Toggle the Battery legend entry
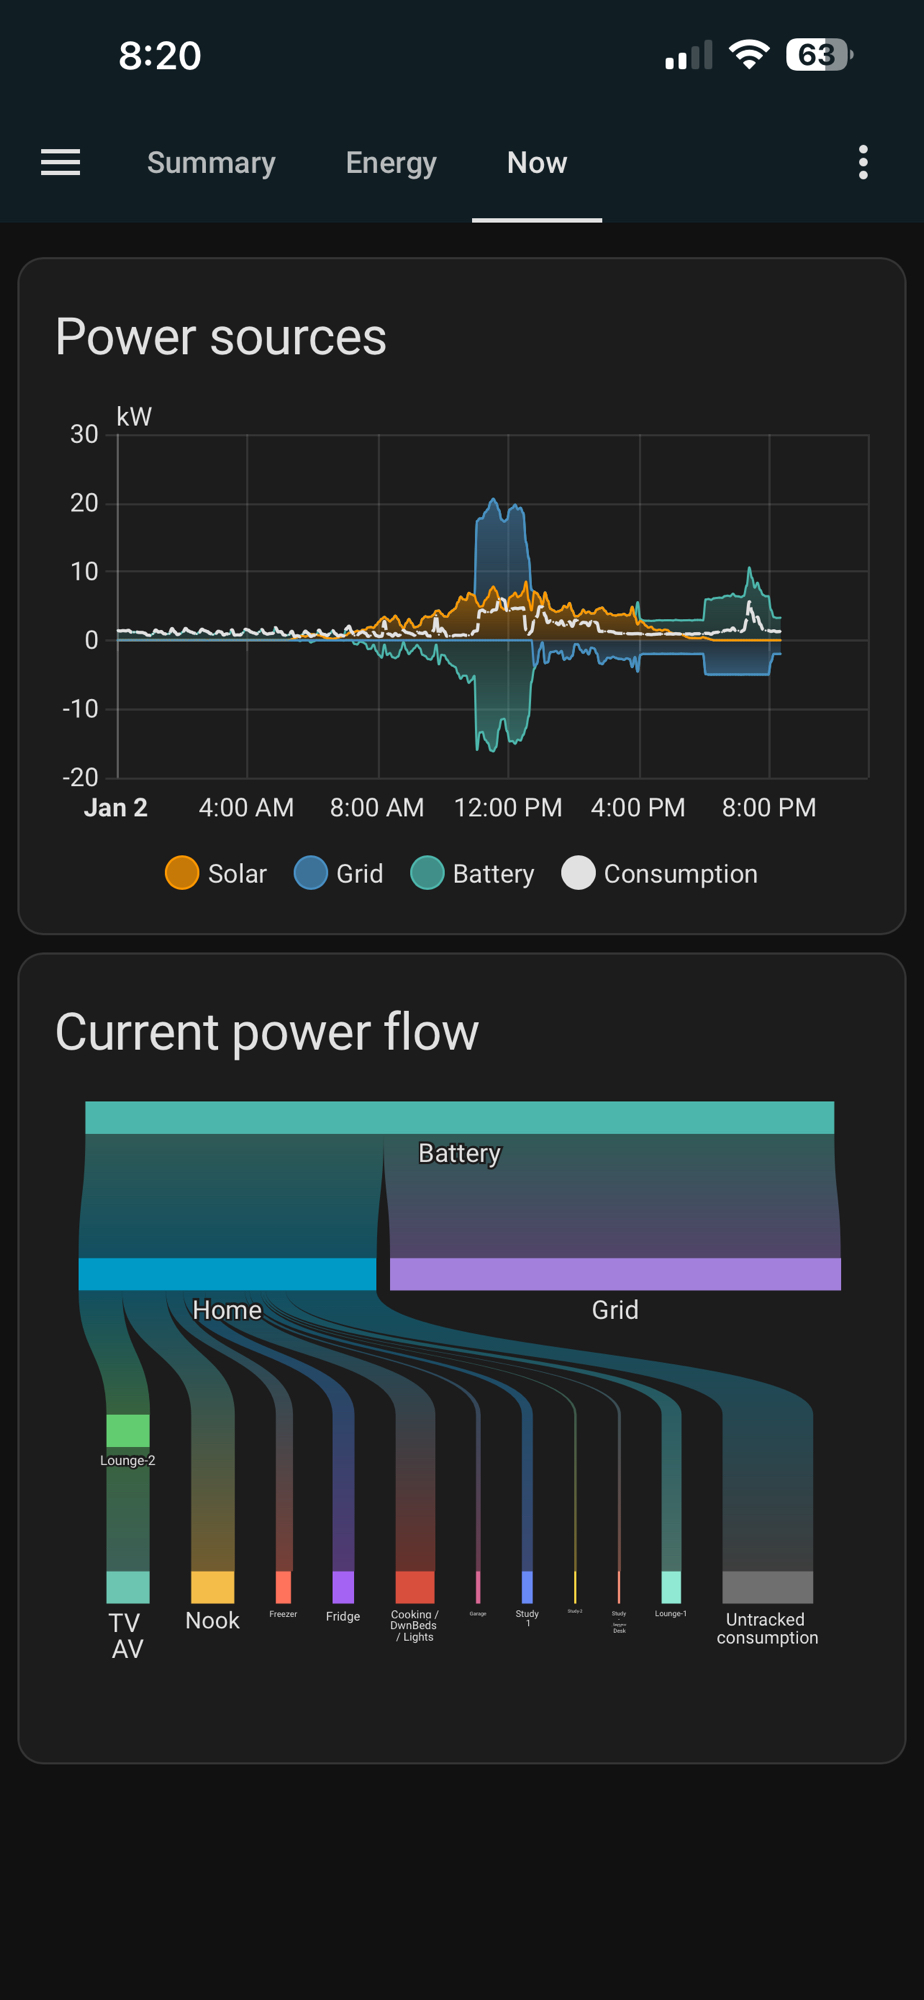The height and width of the screenshot is (2000, 924). (x=473, y=873)
